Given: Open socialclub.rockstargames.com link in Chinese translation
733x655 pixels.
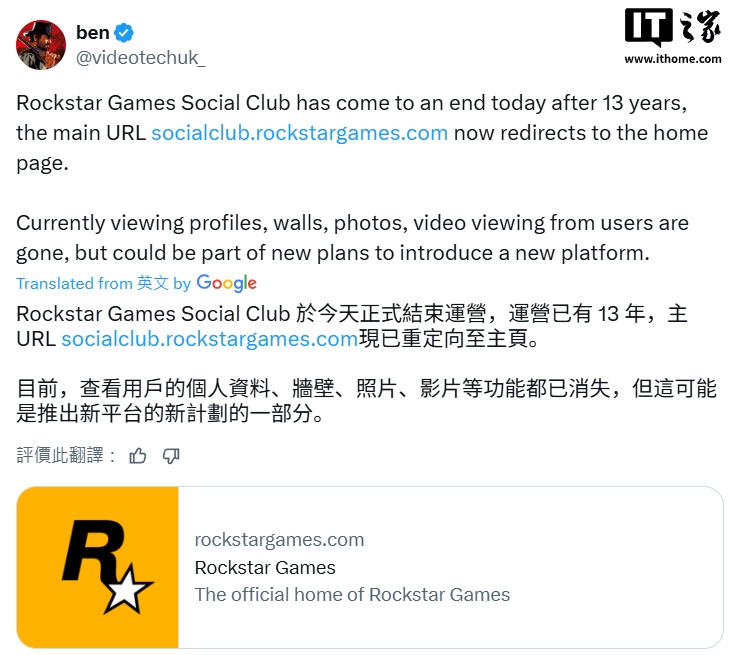Looking at the screenshot, I should coord(209,339).
